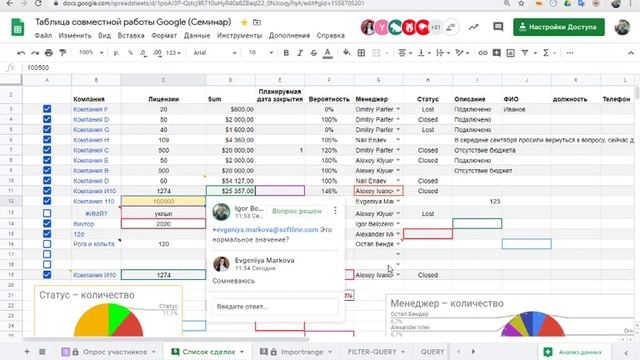The height and width of the screenshot is (360, 640).
Task: Open the Arial font dropdown
Action: click(215, 53)
